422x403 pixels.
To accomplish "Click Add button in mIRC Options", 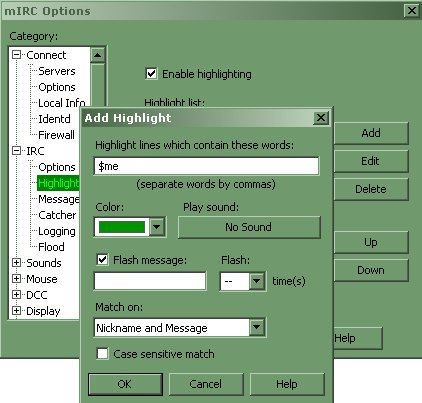I will click(371, 133).
